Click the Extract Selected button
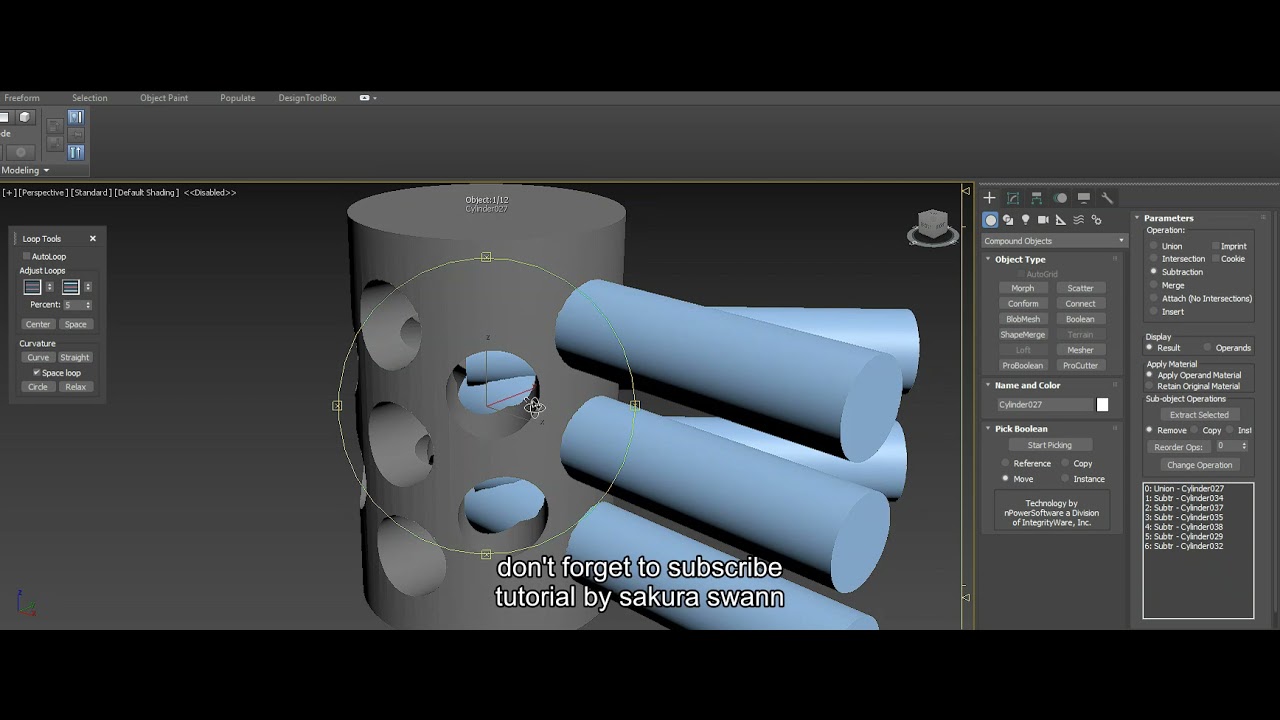The width and height of the screenshot is (1280, 720). tap(1199, 415)
